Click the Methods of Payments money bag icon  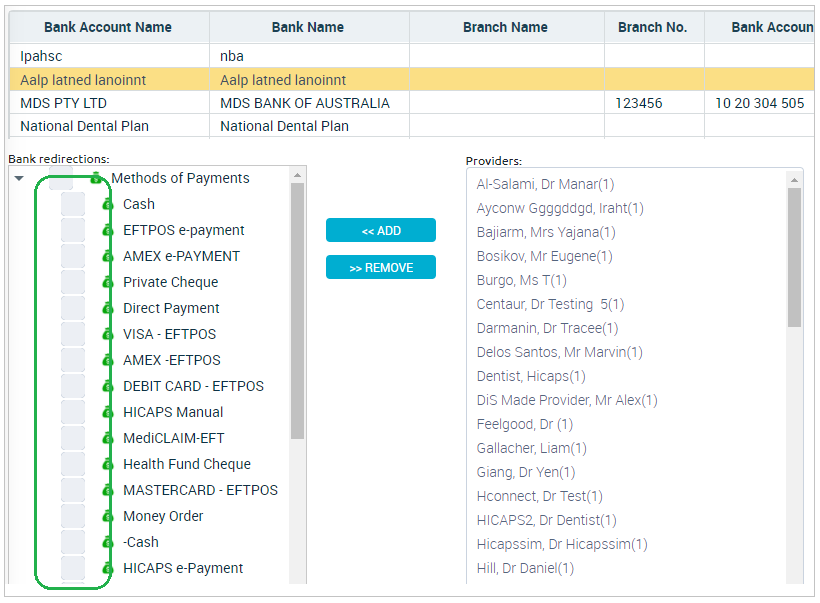96,178
